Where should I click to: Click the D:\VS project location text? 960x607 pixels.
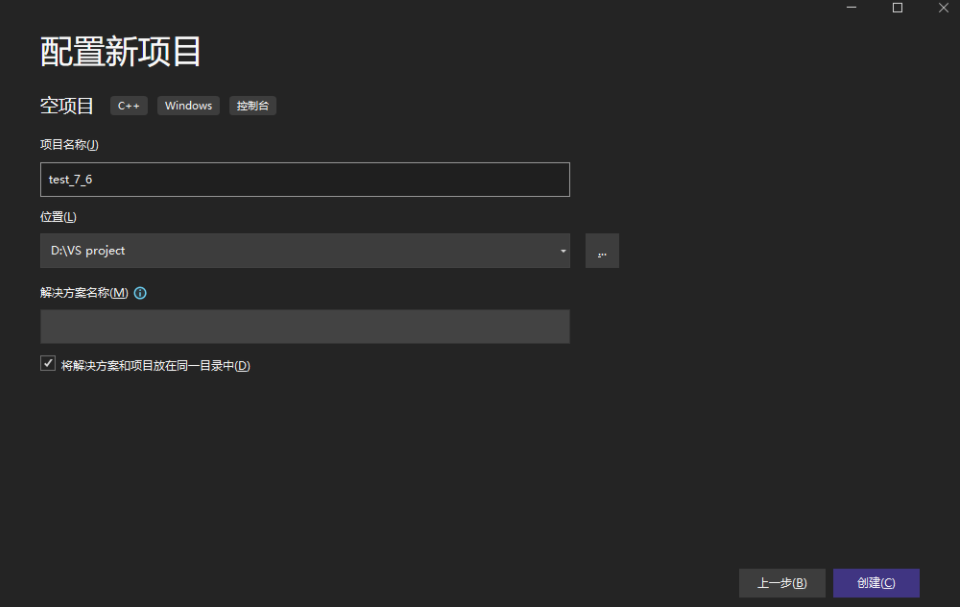(x=88, y=251)
